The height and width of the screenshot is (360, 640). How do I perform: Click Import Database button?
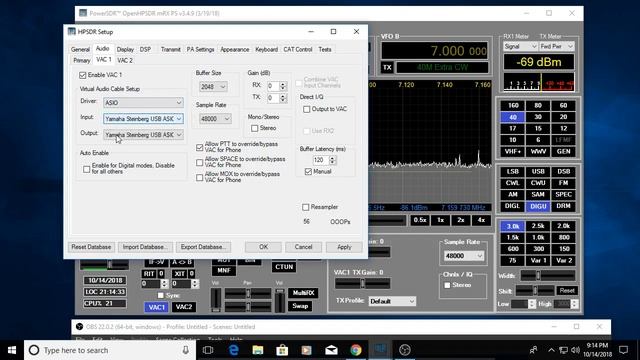[x=145, y=247]
